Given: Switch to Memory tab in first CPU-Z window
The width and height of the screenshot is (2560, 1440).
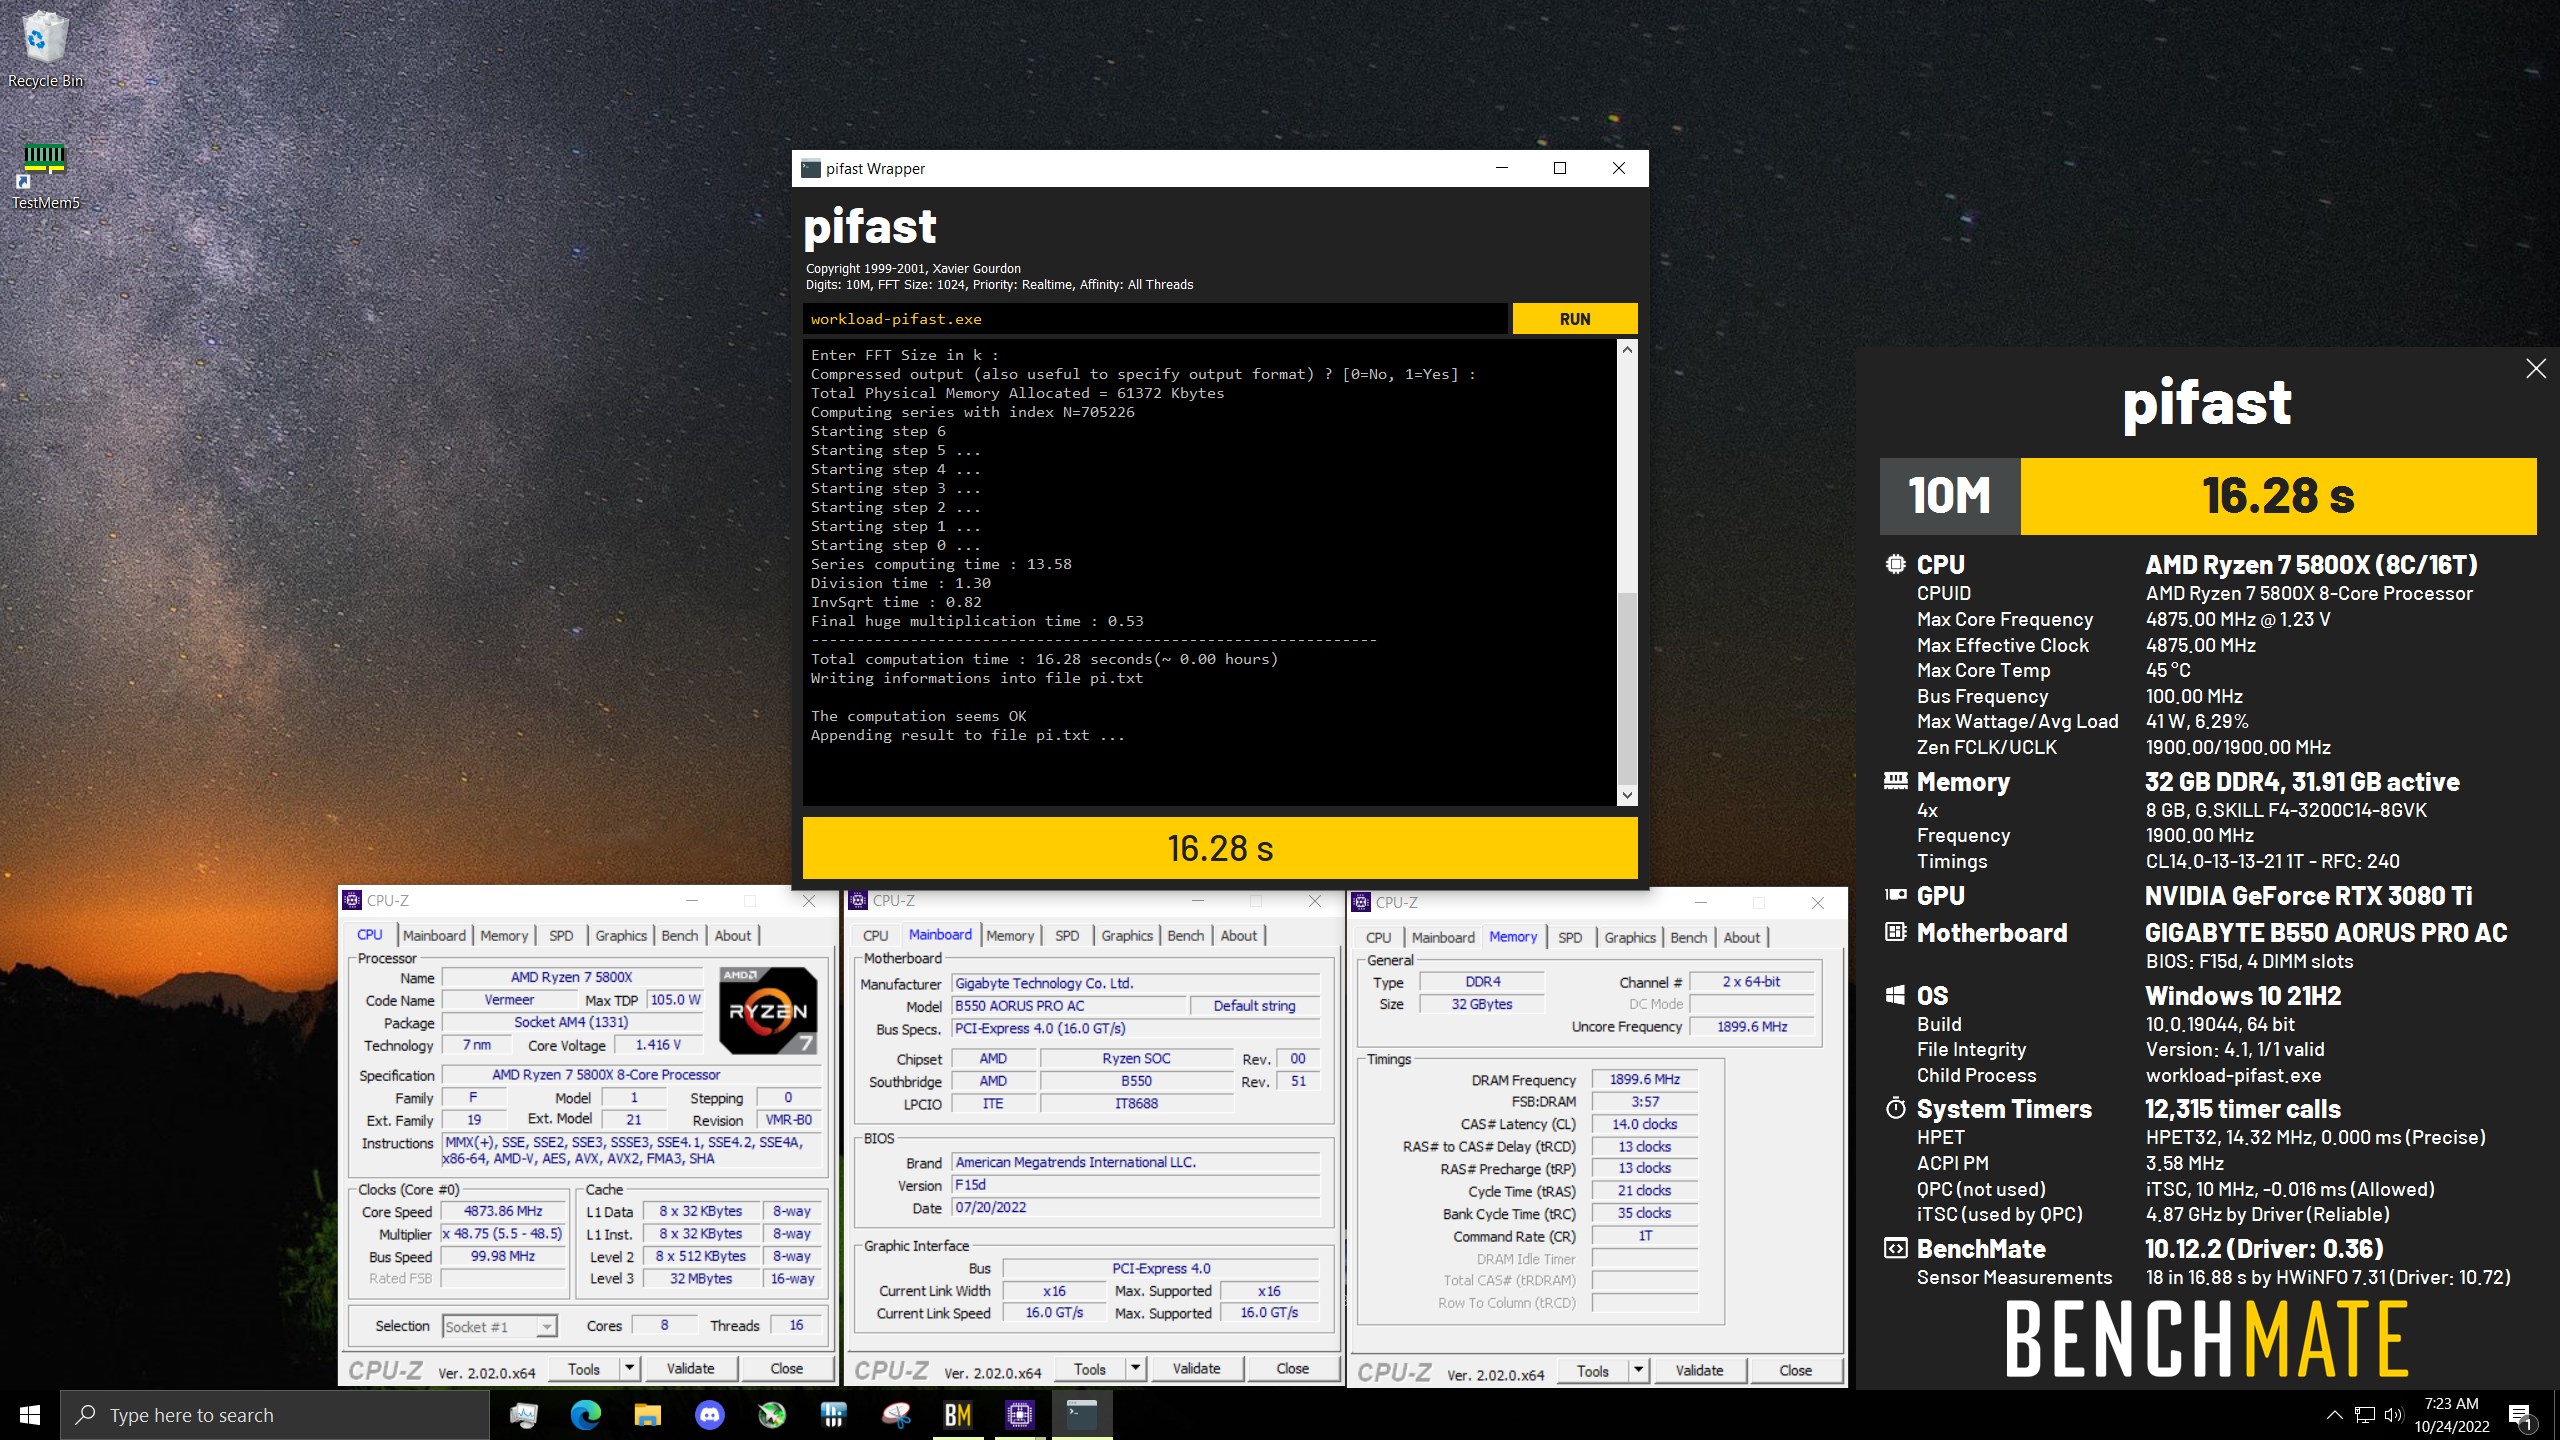Looking at the screenshot, I should [x=503, y=935].
